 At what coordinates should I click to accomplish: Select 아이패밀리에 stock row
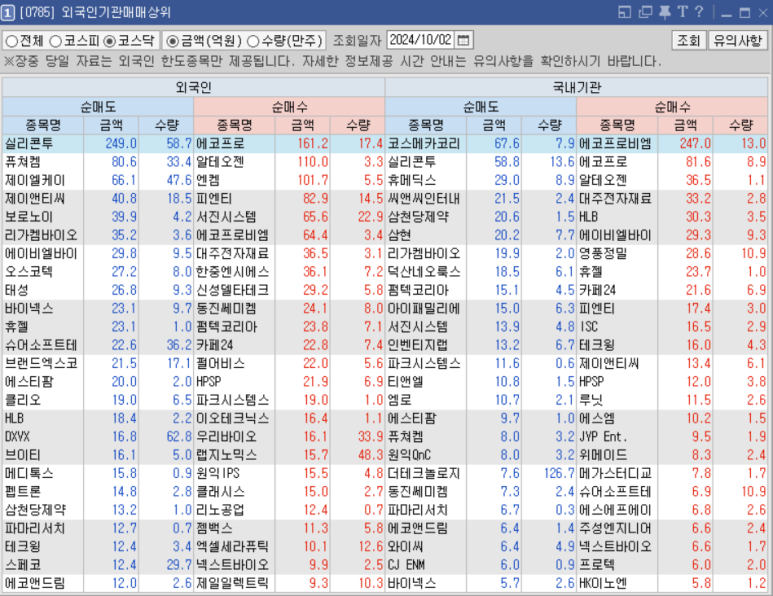click(x=426, y=309)
